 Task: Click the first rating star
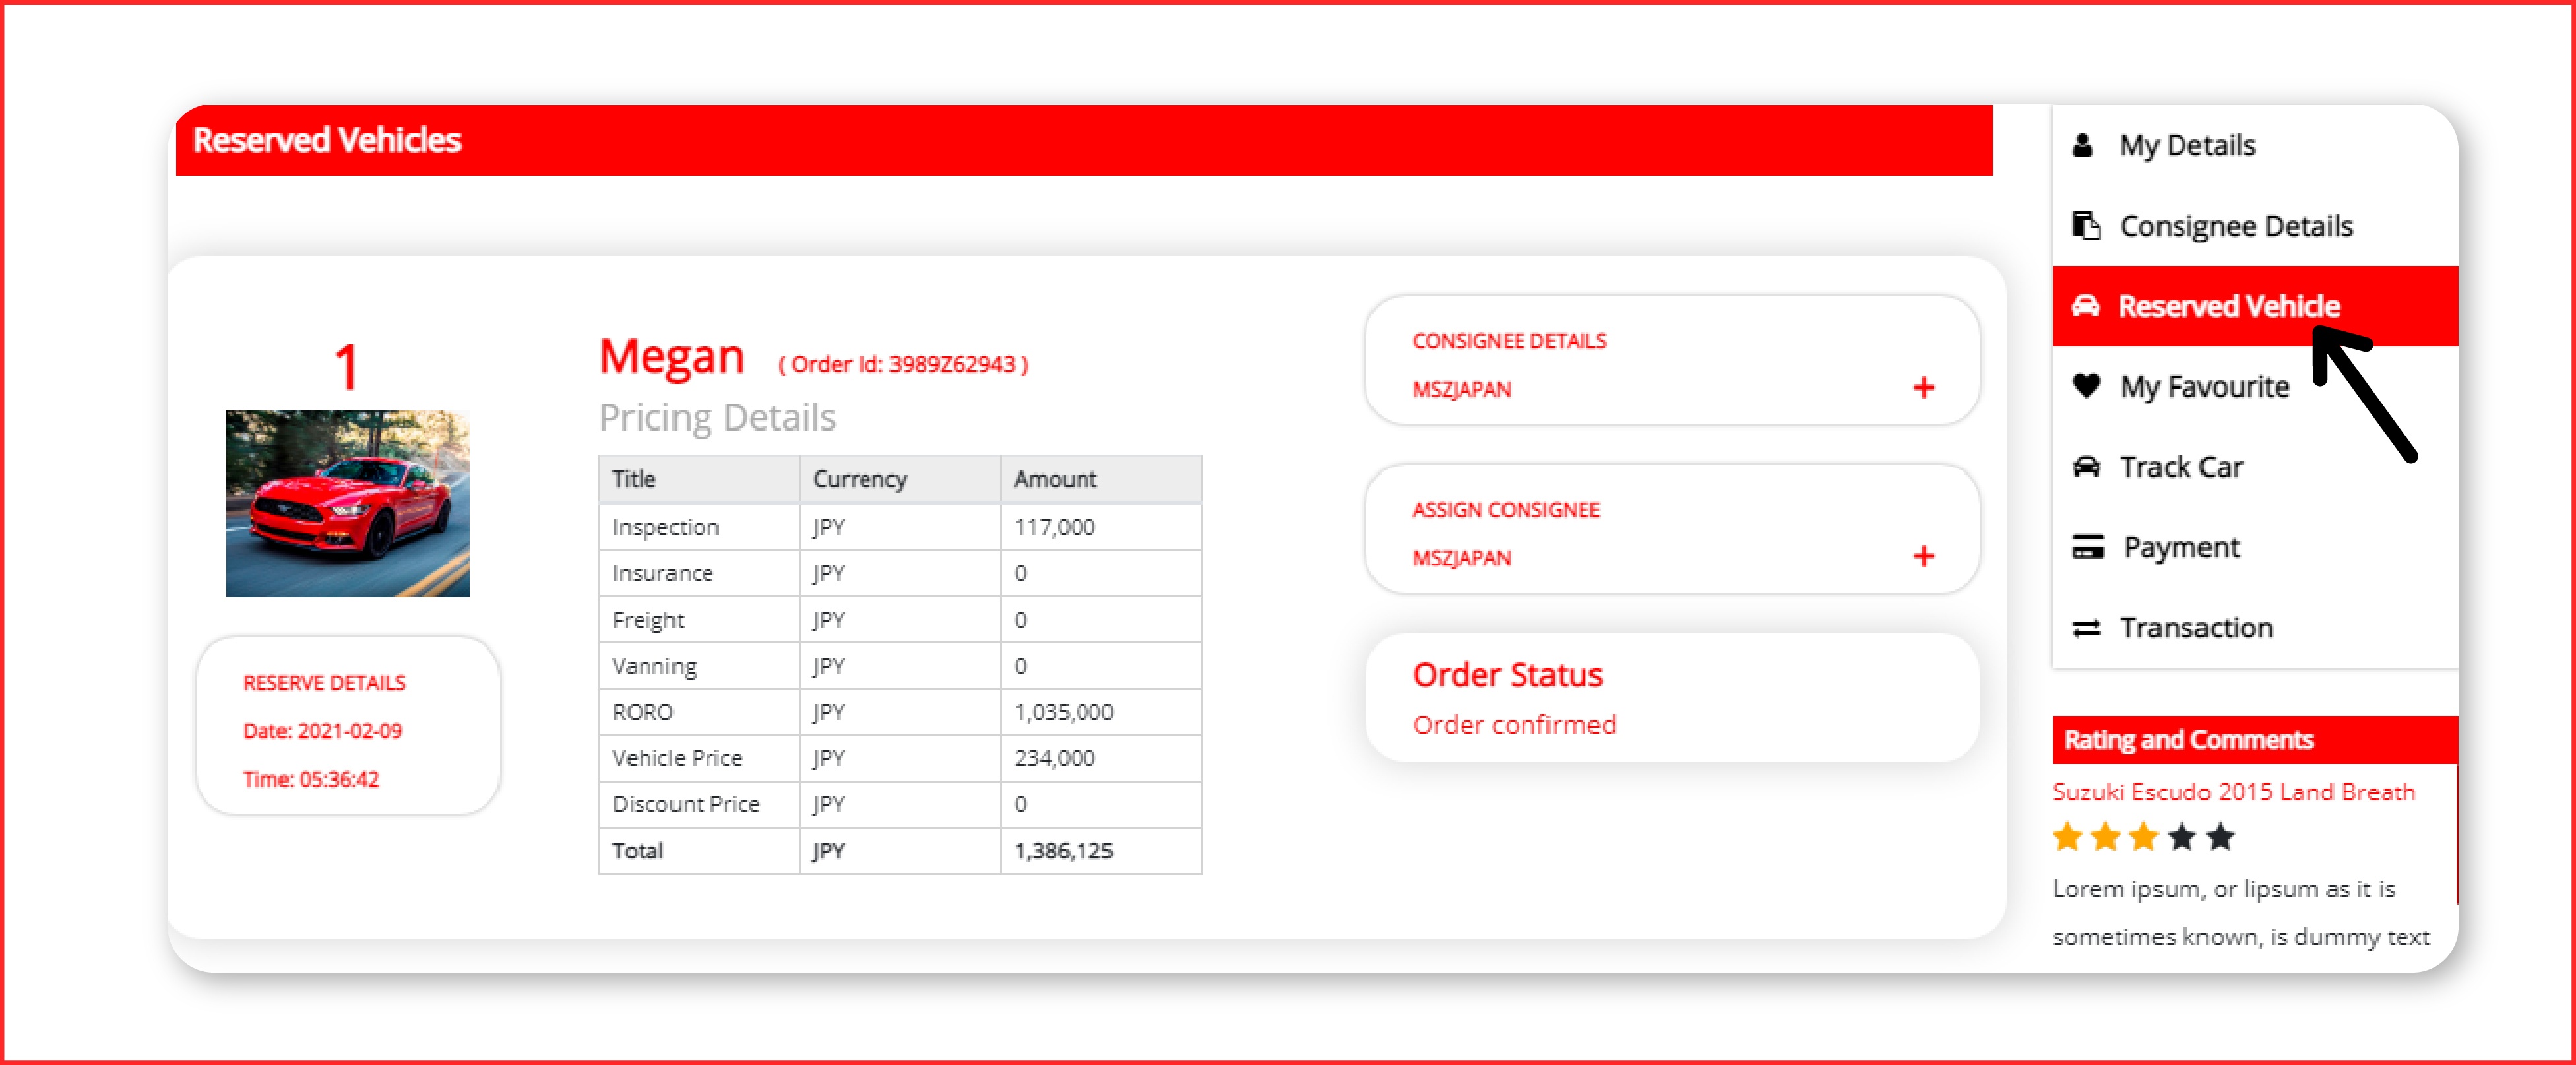pos(2067,837)
